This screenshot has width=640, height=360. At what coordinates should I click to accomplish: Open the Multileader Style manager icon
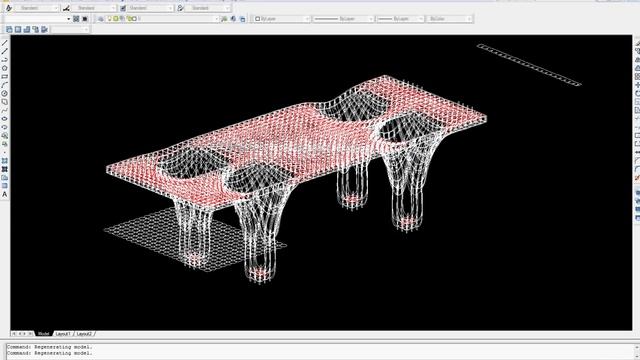pos(180,8)
